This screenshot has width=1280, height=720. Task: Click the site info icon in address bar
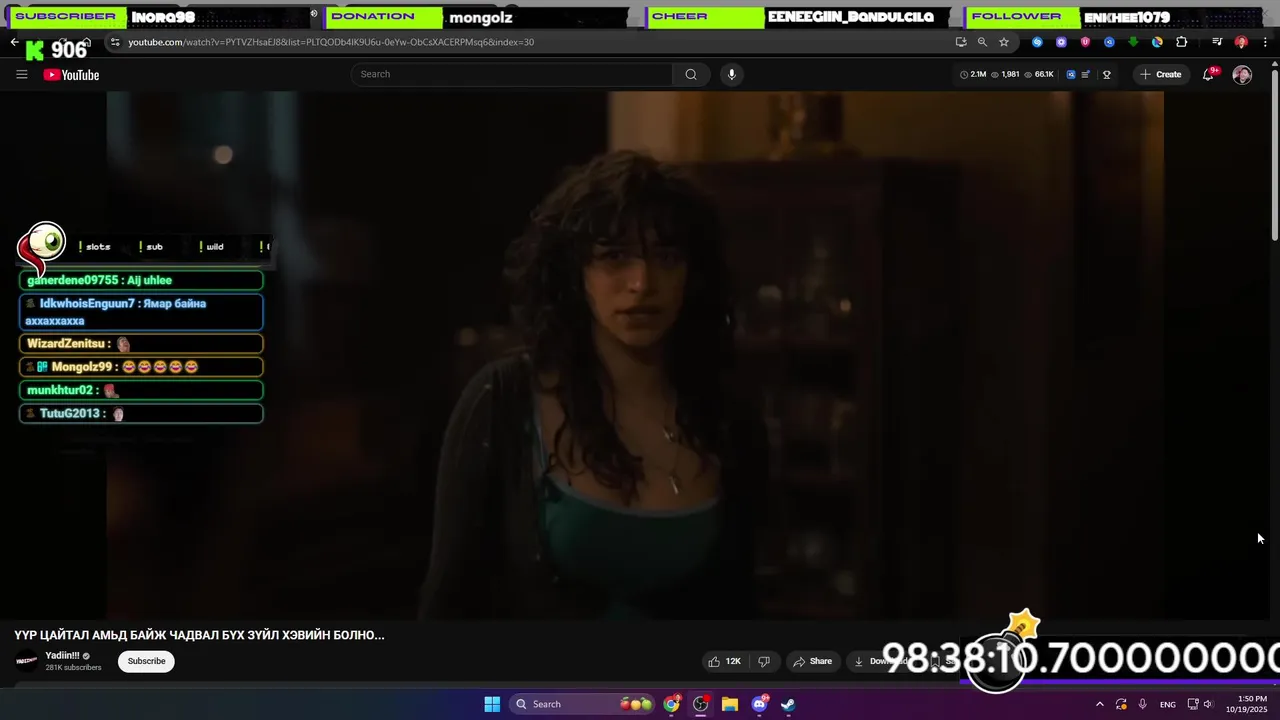coord(115,42)
